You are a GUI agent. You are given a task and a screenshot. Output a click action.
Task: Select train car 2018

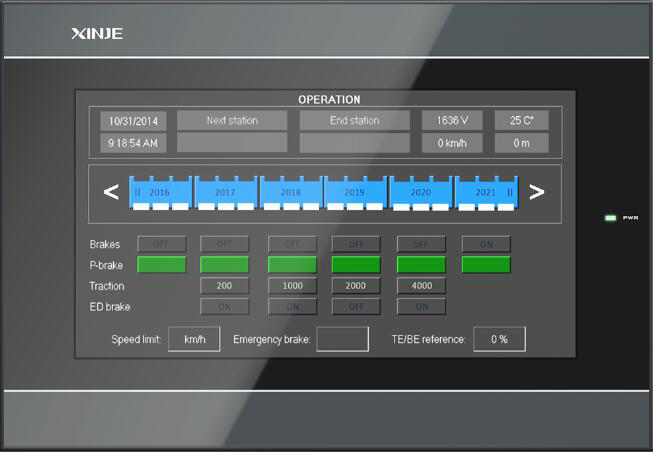tap(291, 191)
